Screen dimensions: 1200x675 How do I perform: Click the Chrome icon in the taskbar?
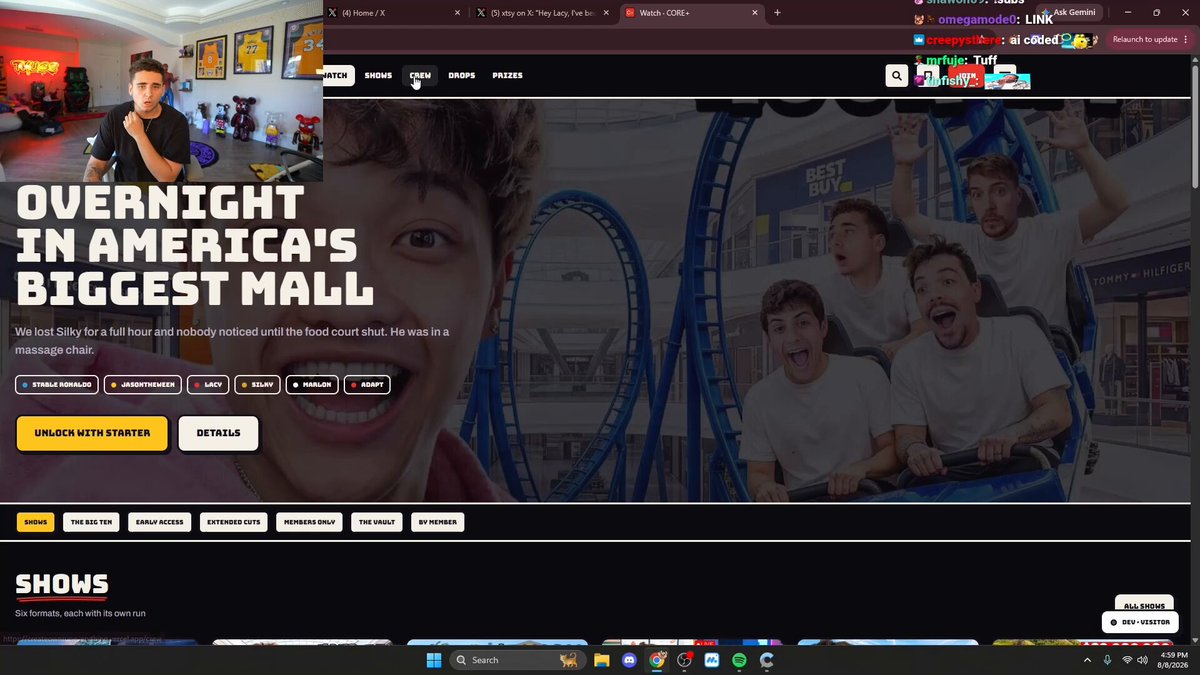(657, 660)
